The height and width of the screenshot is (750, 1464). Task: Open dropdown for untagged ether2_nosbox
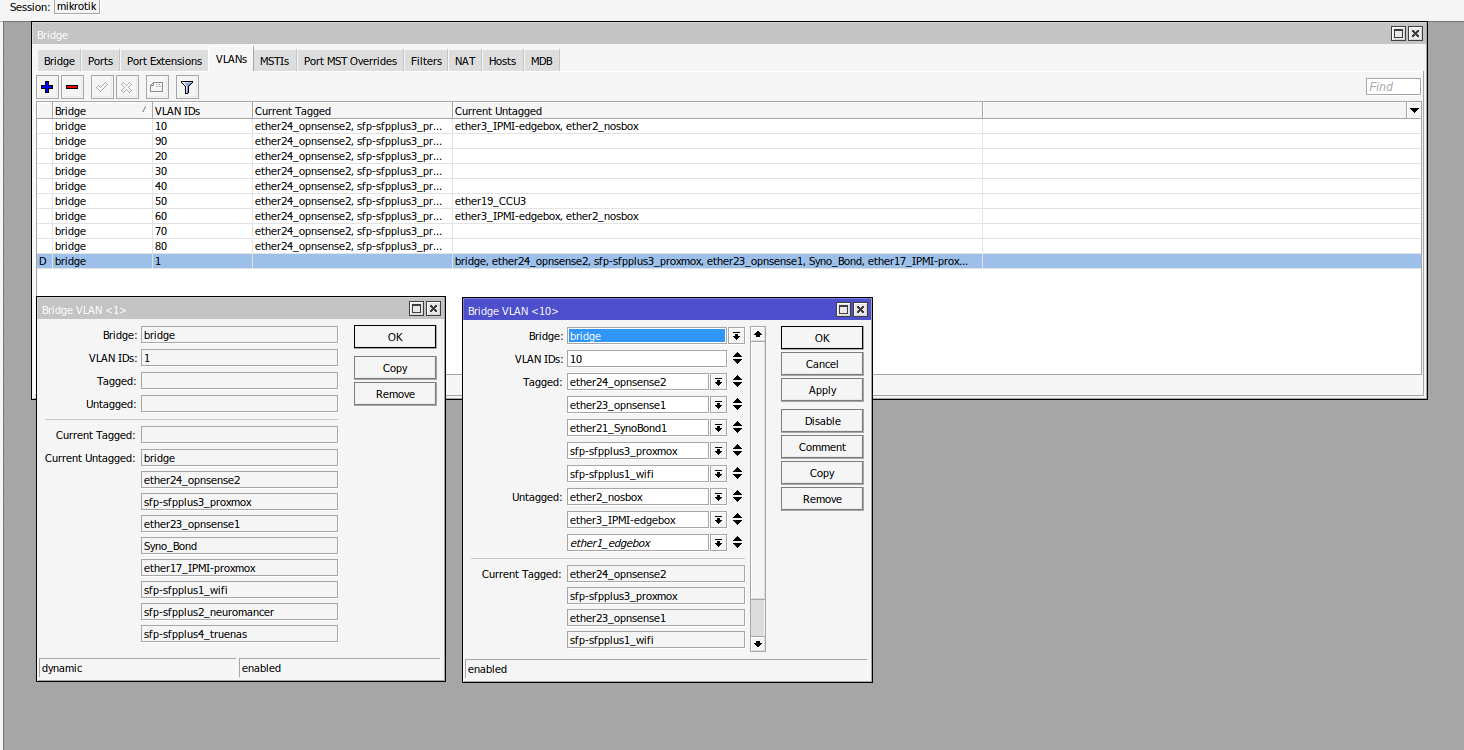[718, 497]
